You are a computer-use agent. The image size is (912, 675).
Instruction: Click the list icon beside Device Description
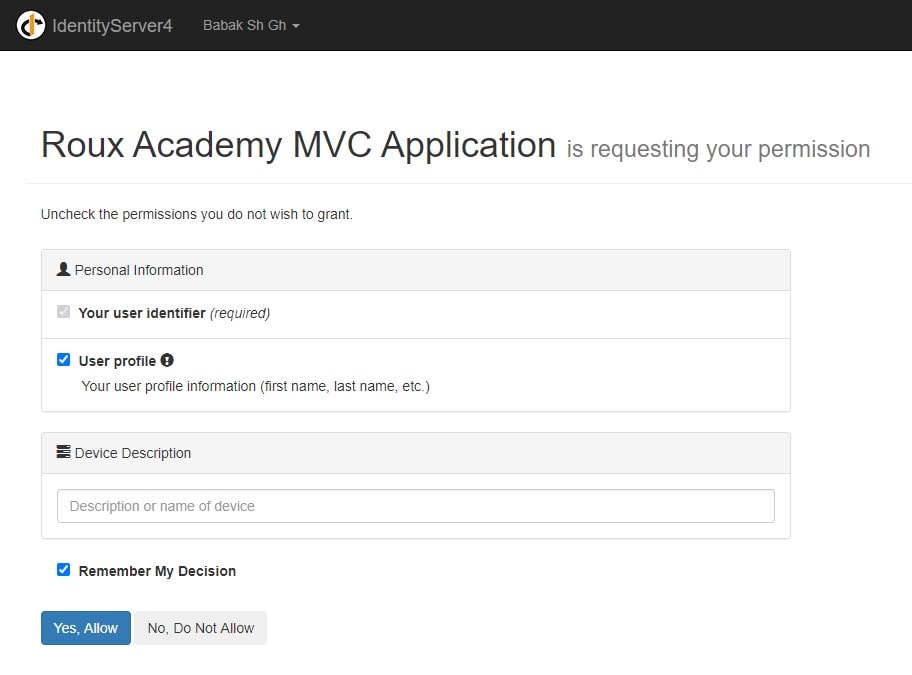[62, 452]
